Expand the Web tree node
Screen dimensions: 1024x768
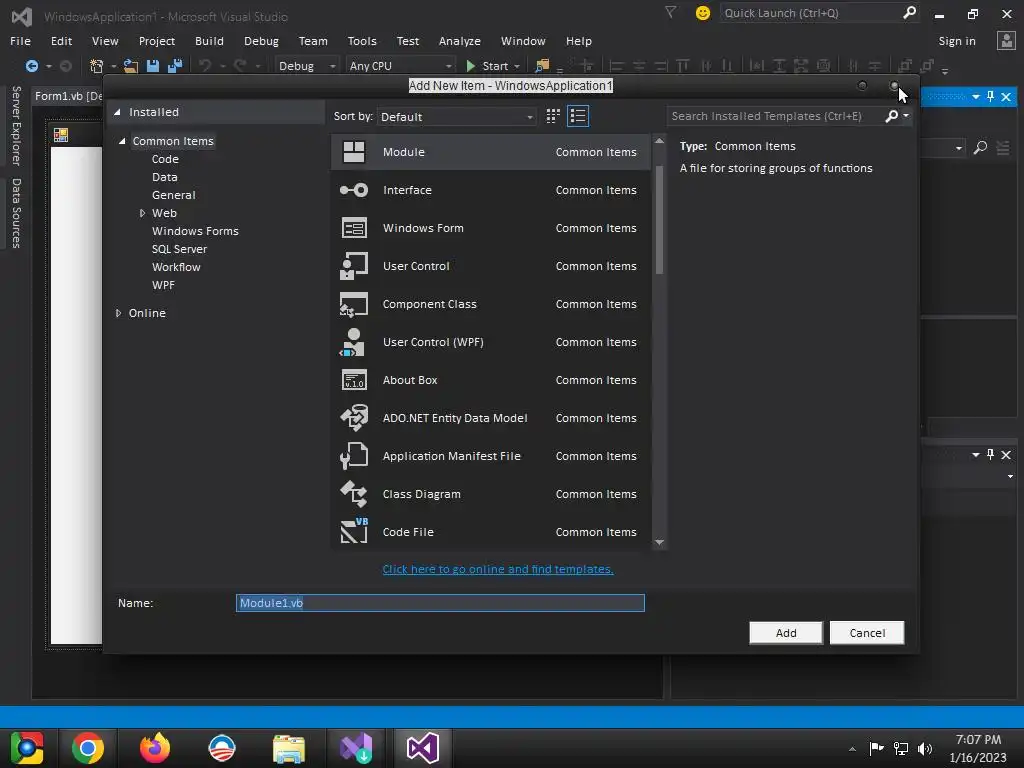tap(142, 213)
